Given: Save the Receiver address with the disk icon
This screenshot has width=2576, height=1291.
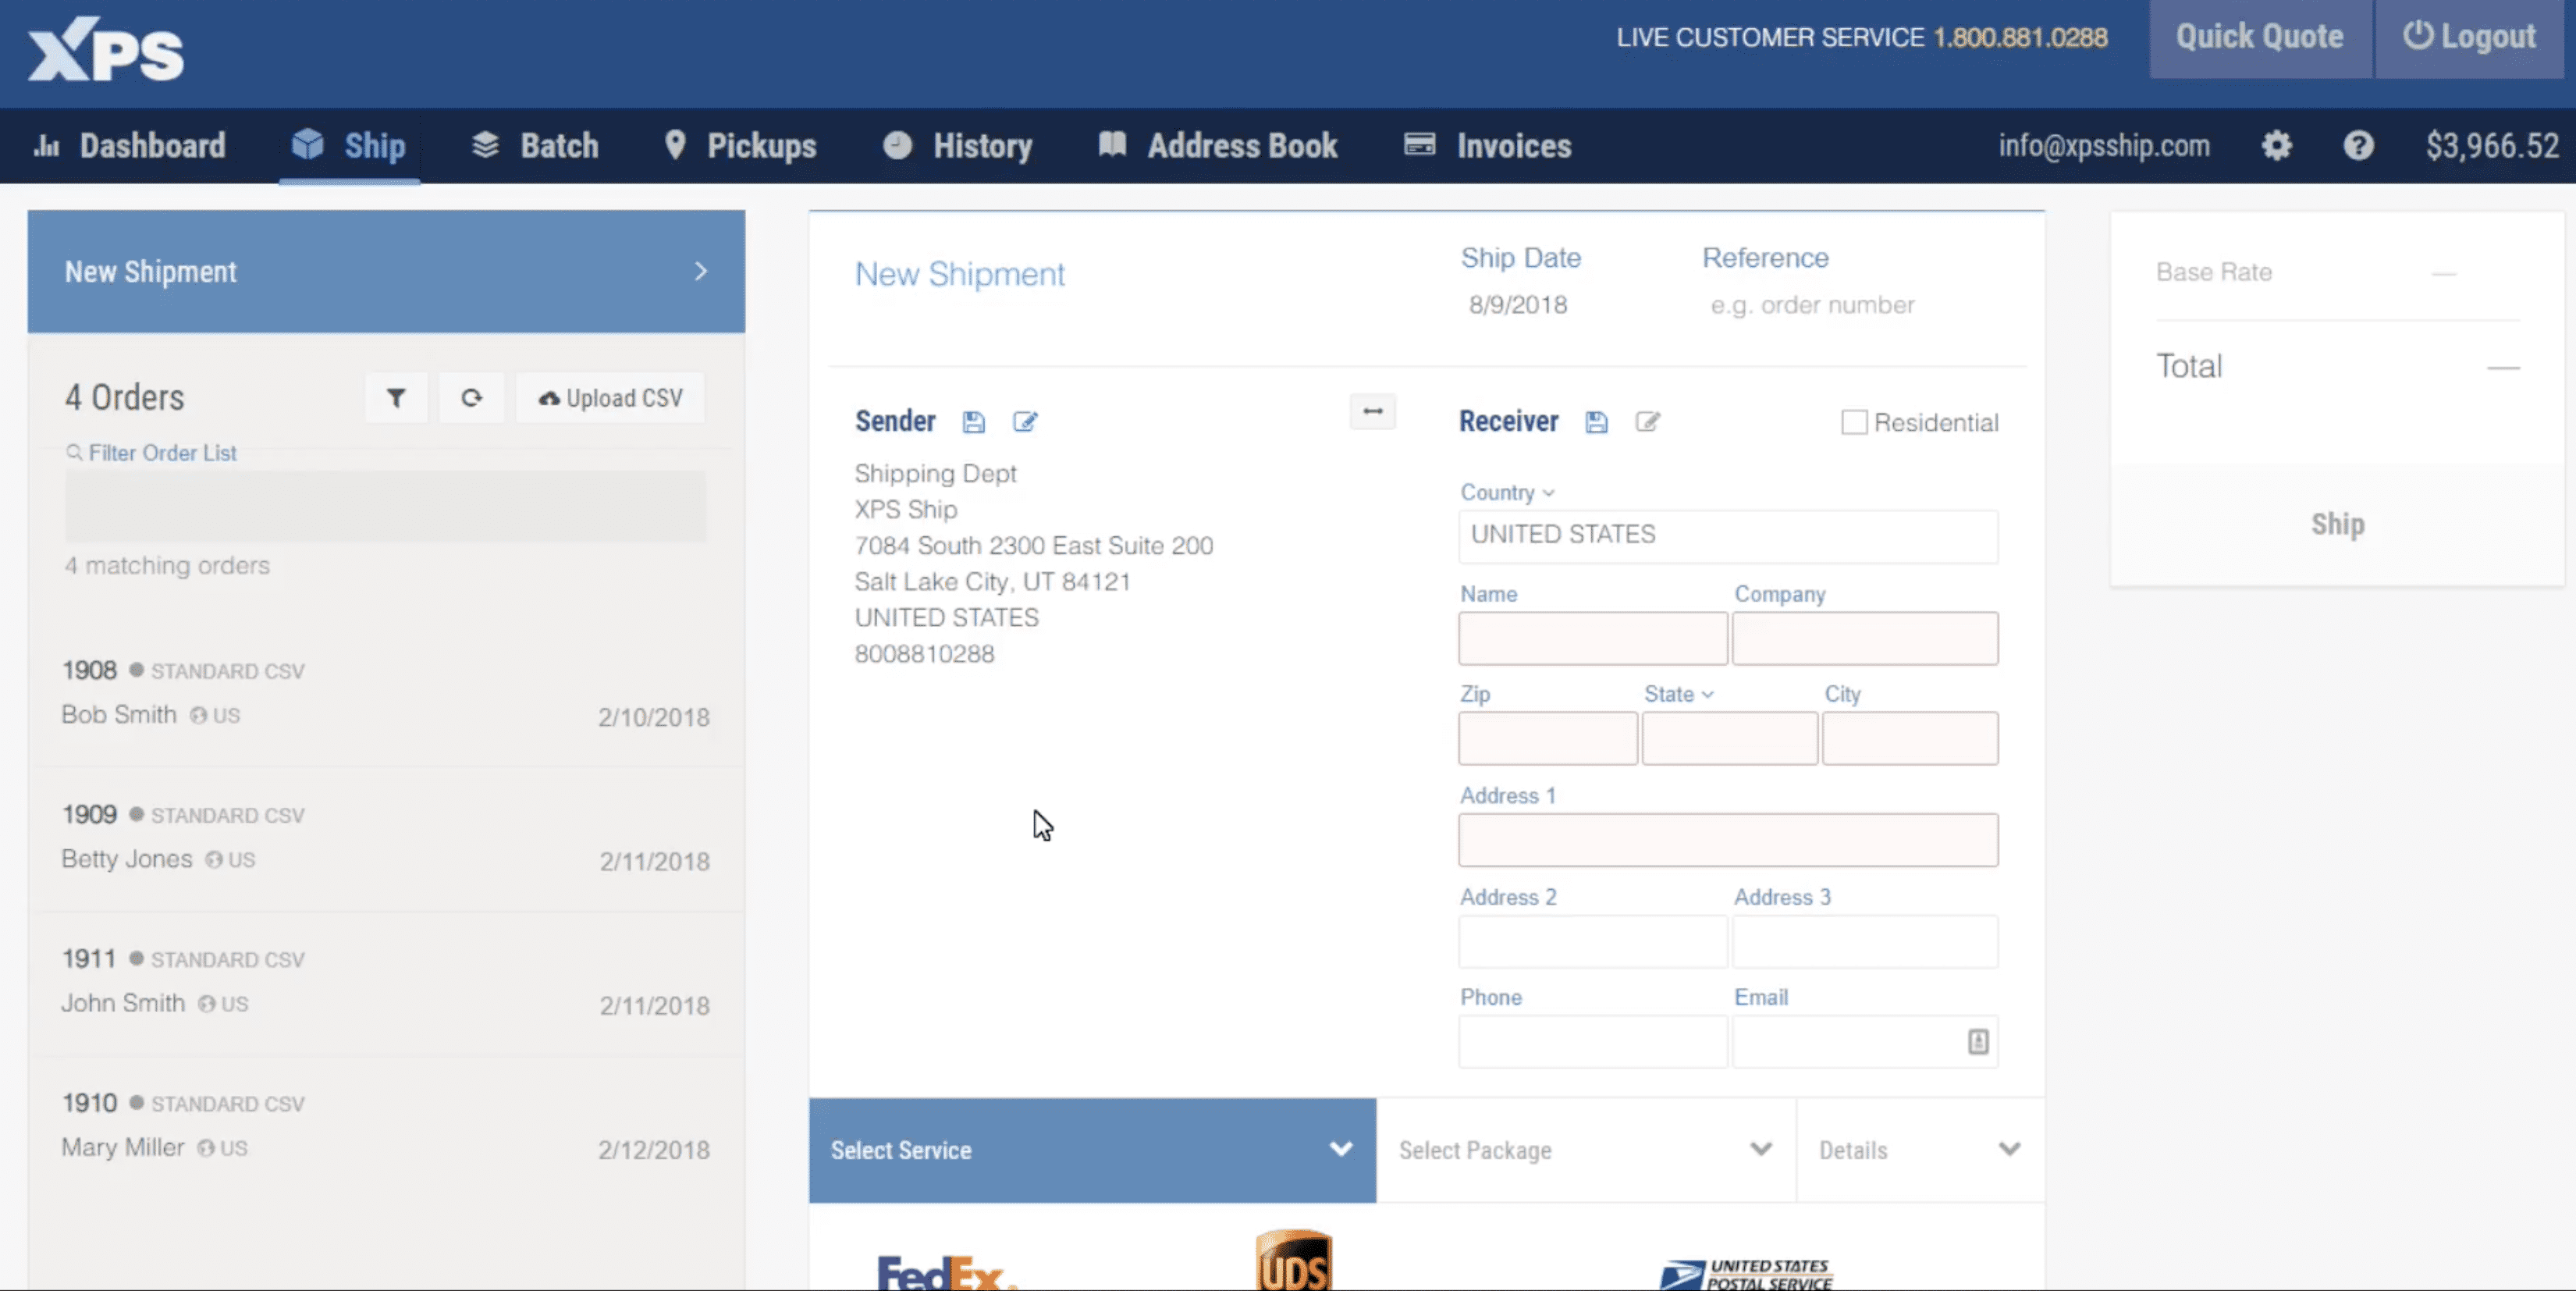Looking at the screenshot, I should tap(1596, 422).
